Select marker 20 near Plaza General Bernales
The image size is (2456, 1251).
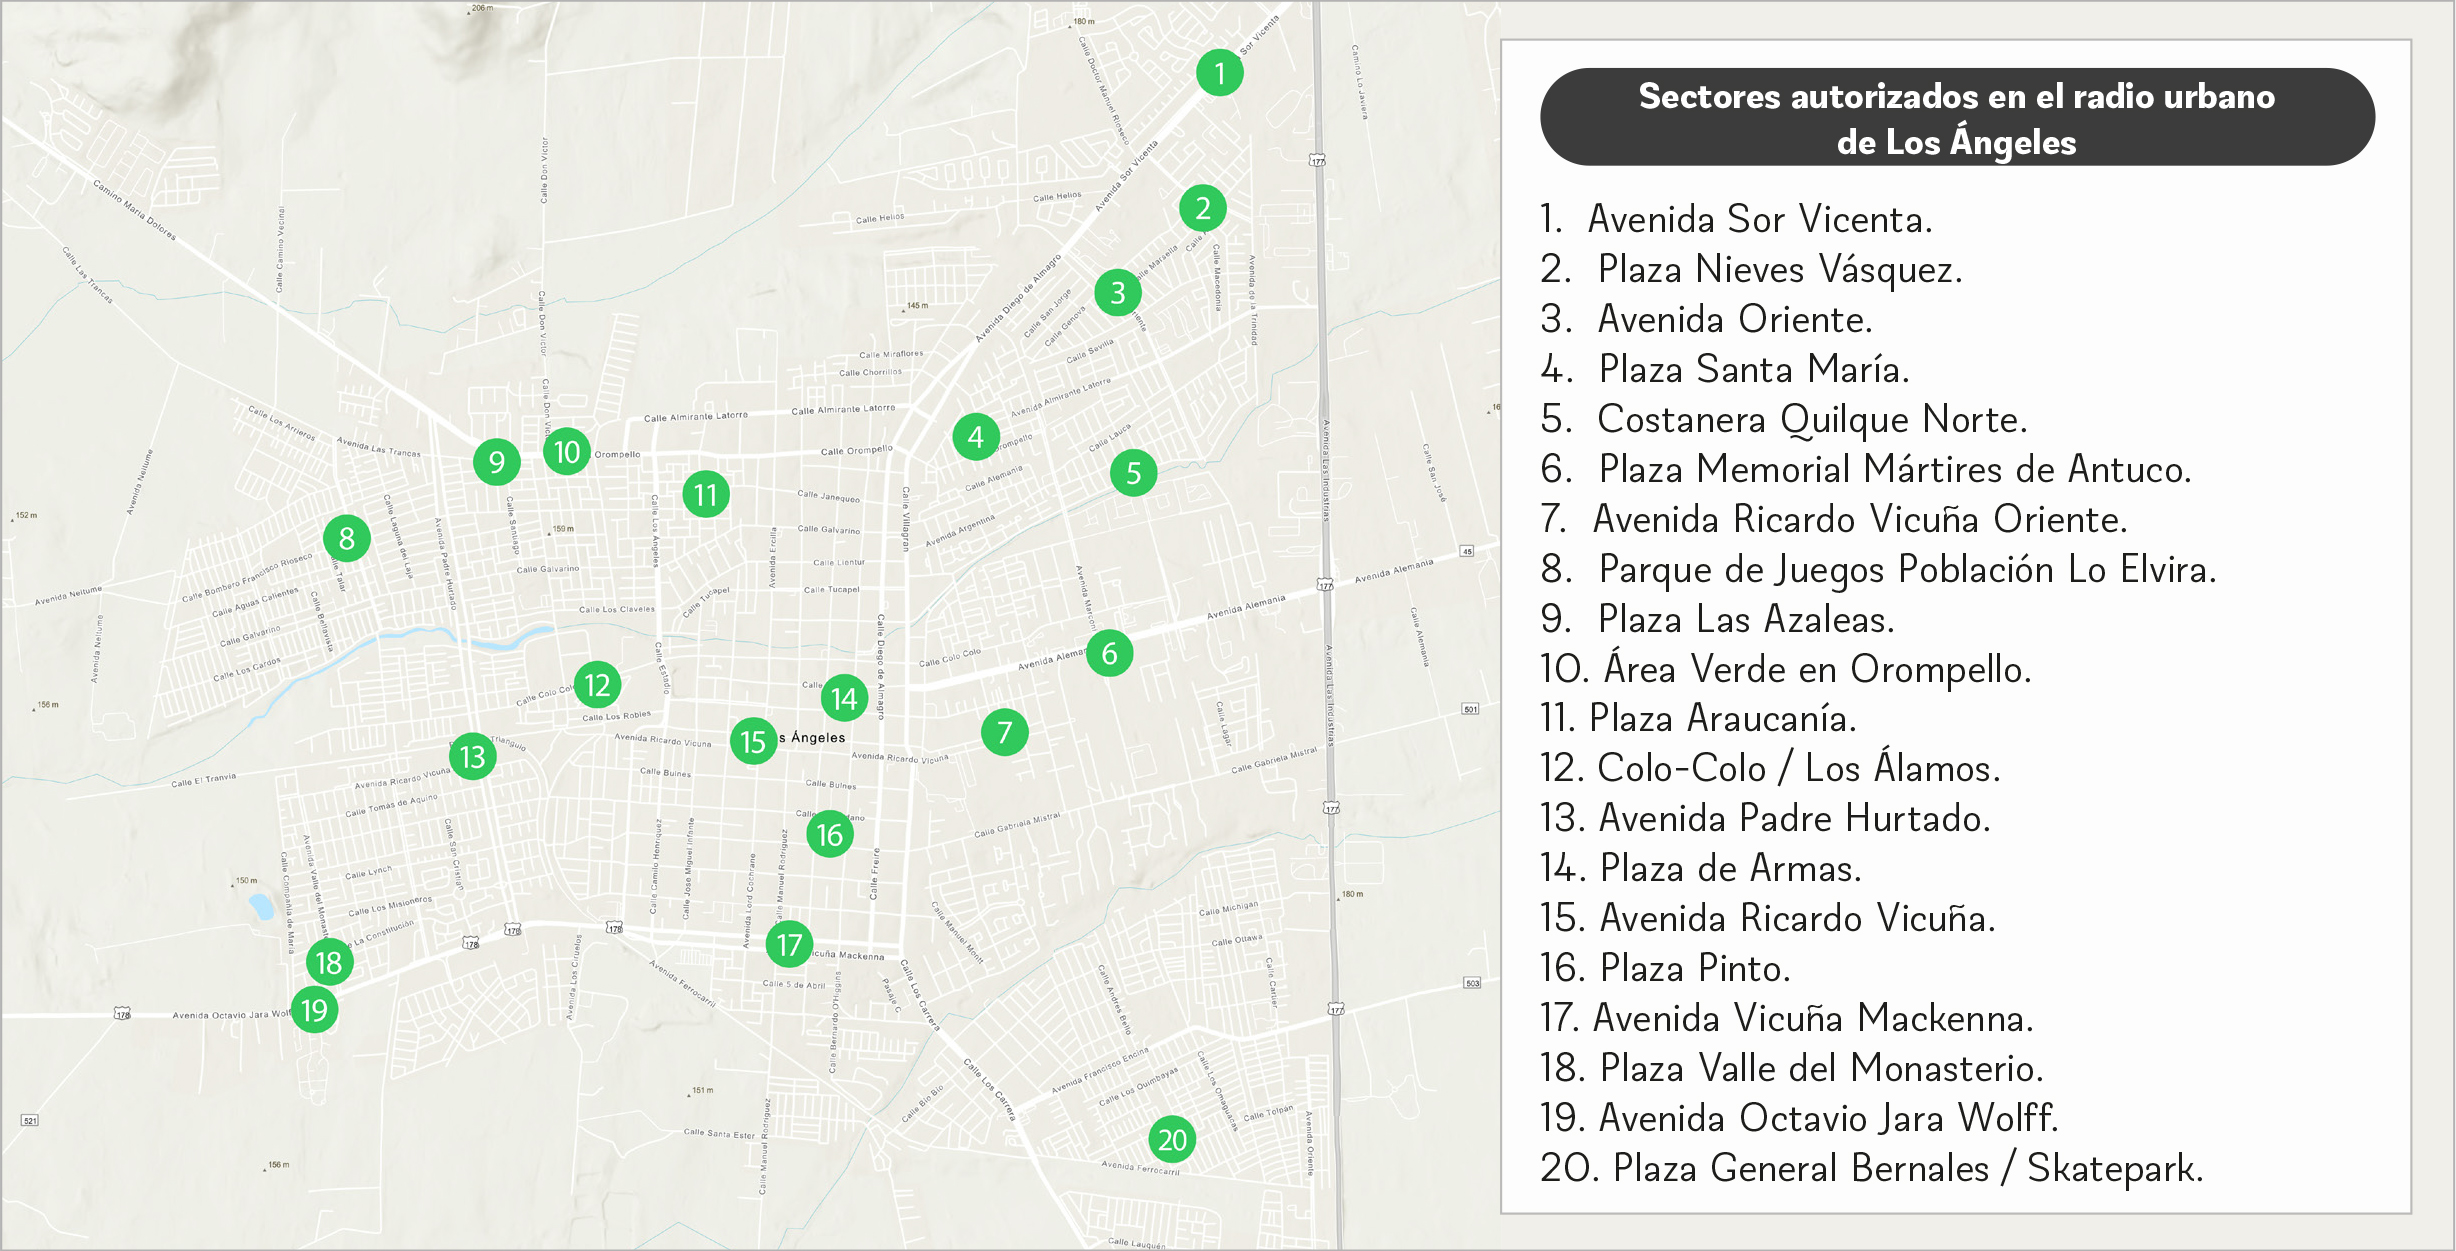pyautogui.click(x=1173, y=1138)
